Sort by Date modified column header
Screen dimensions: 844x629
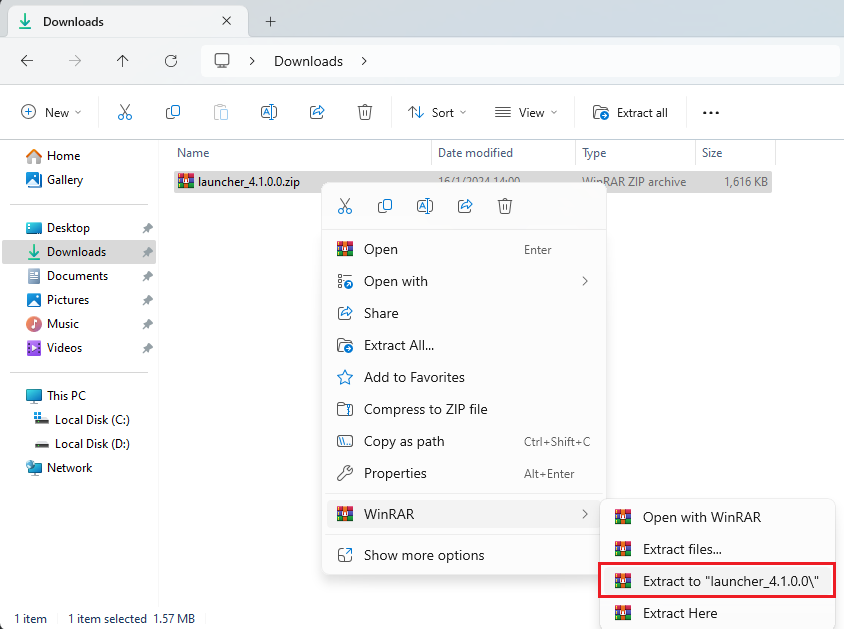(475, 153)
